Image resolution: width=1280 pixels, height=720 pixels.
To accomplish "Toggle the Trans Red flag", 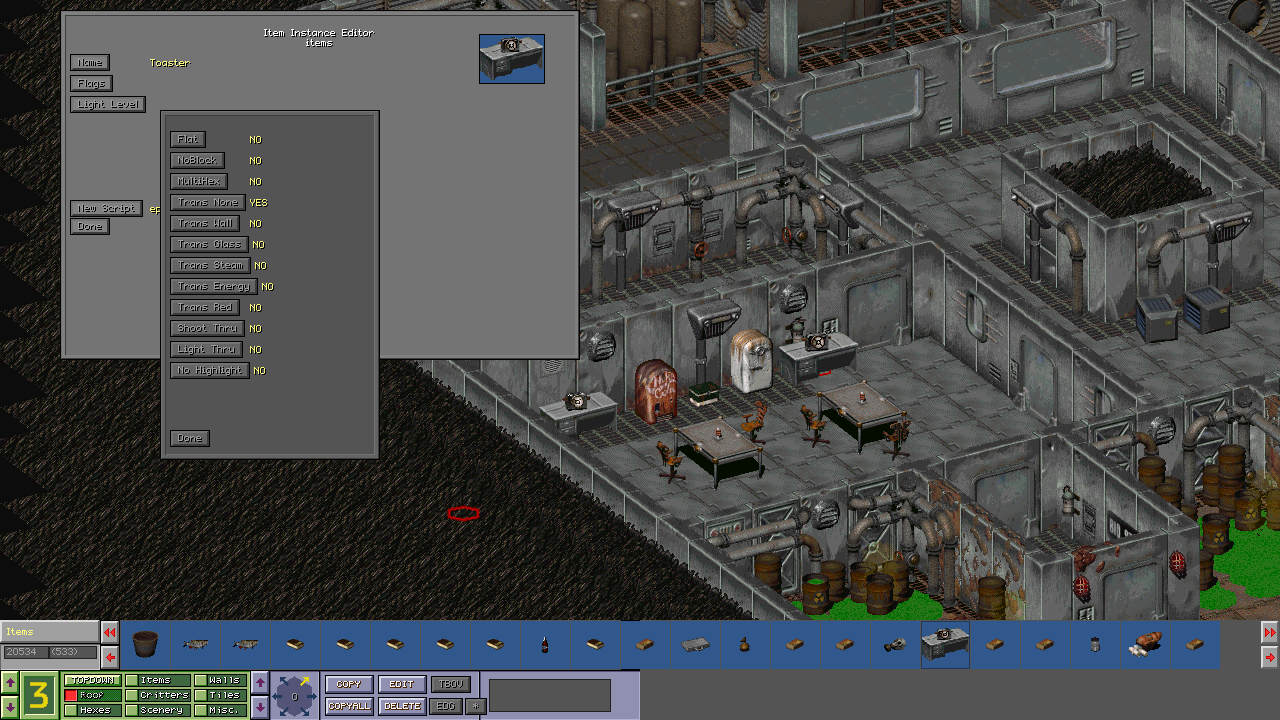I will (205, 307).
